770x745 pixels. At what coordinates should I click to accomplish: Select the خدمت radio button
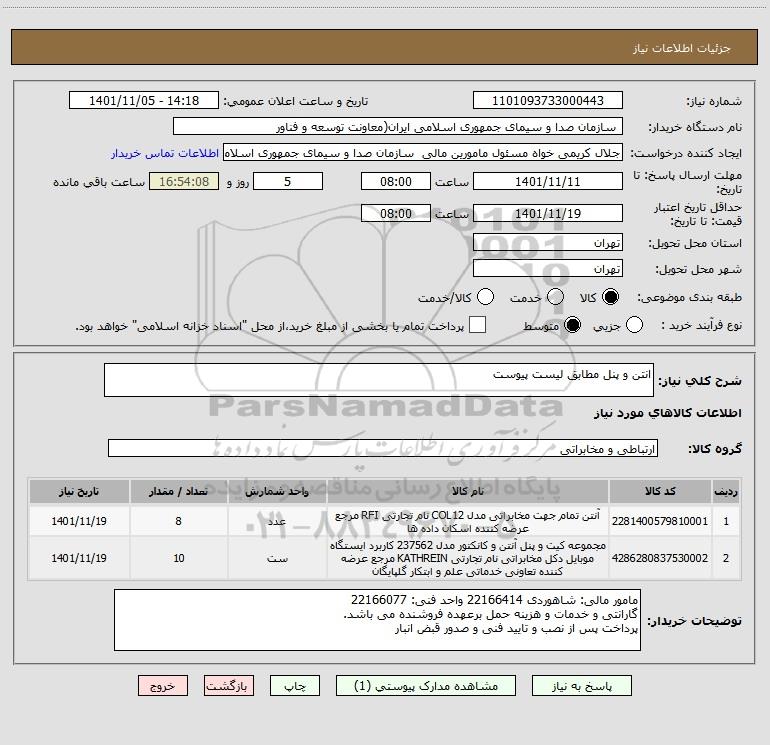[555, 297]
